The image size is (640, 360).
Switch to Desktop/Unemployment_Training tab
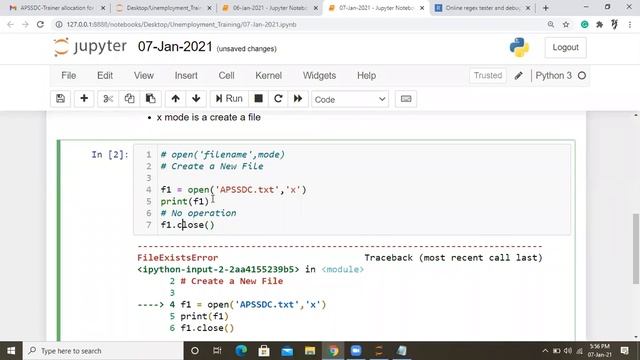163,8
